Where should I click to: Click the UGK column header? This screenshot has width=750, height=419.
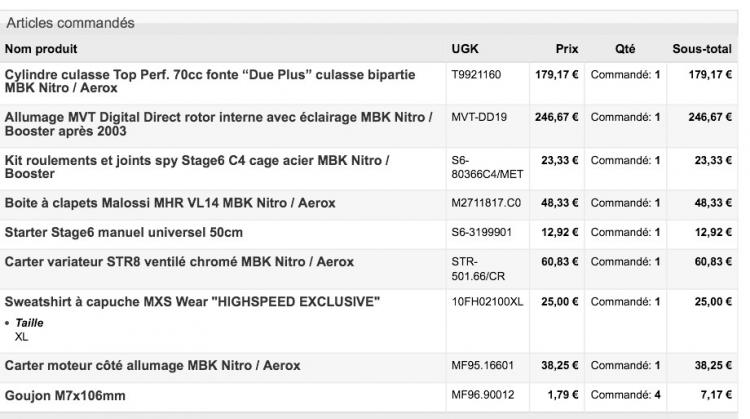click(x=465, y=49)
